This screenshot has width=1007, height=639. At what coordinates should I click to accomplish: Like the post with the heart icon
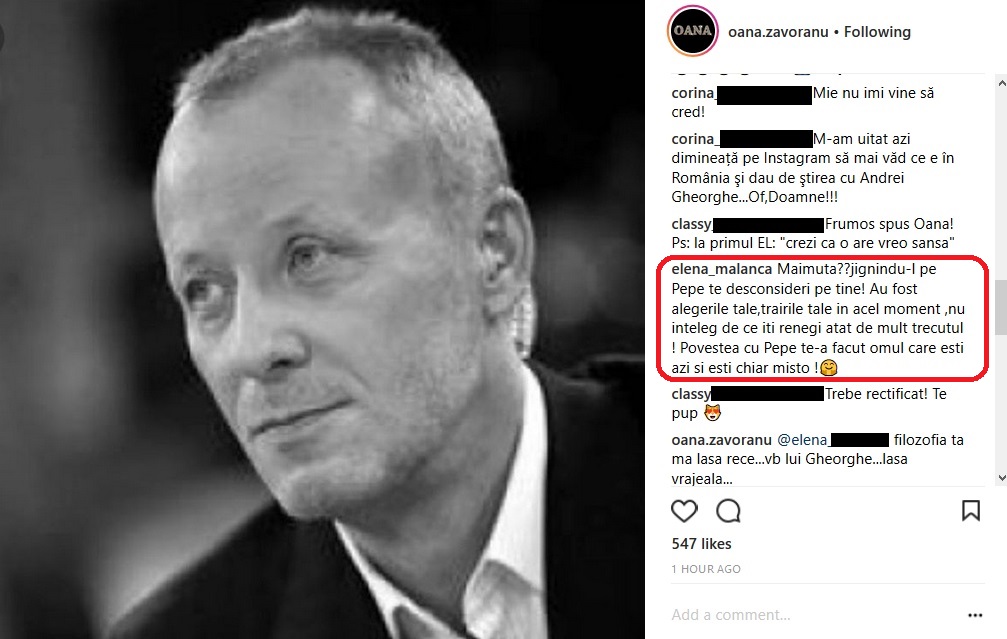pos(684,511)
